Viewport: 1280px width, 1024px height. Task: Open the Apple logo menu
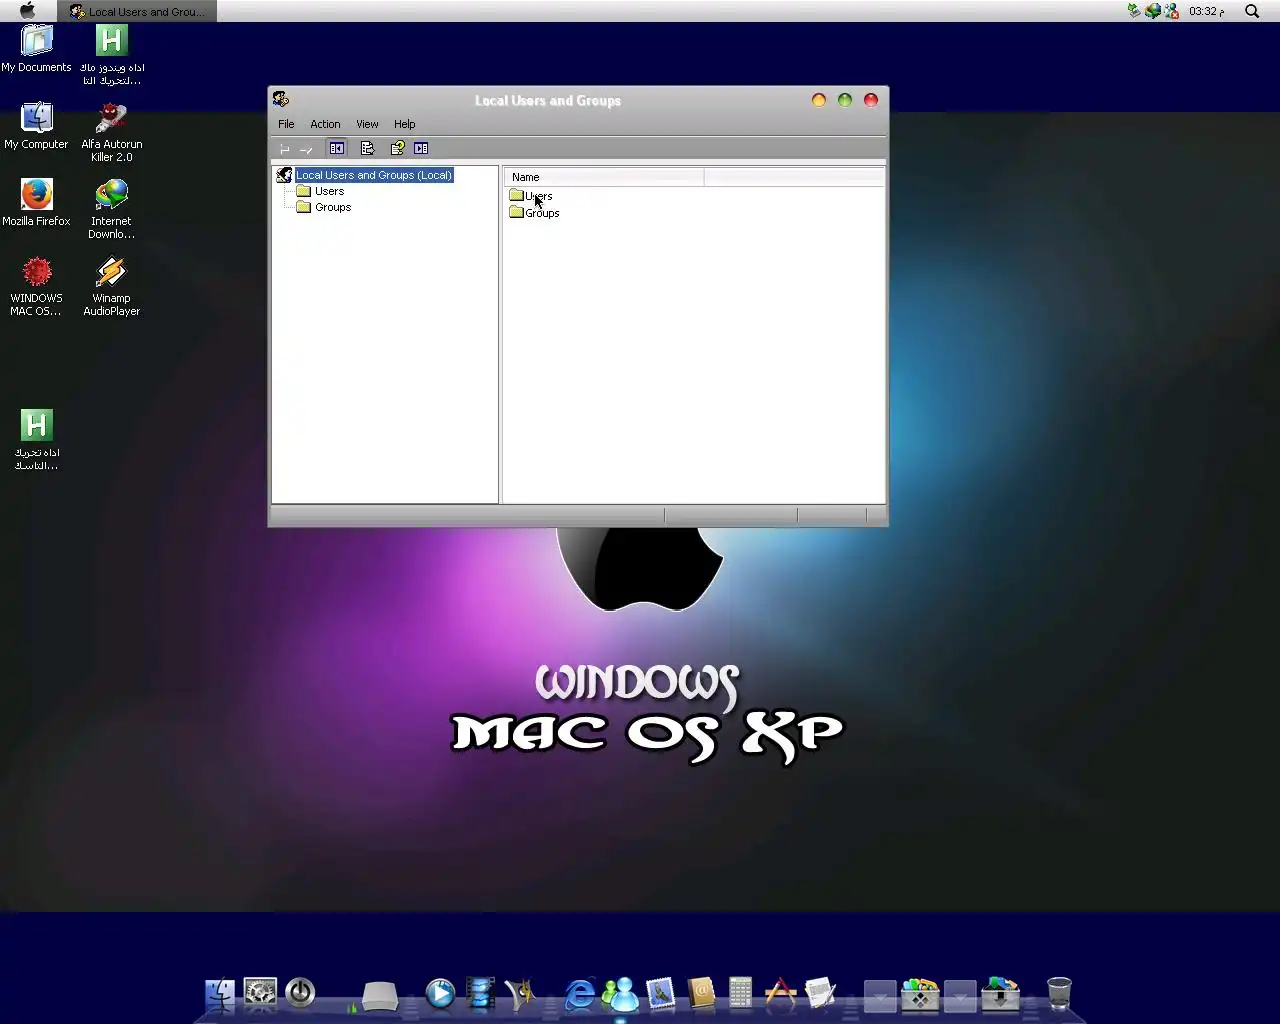tap(27, 11)
